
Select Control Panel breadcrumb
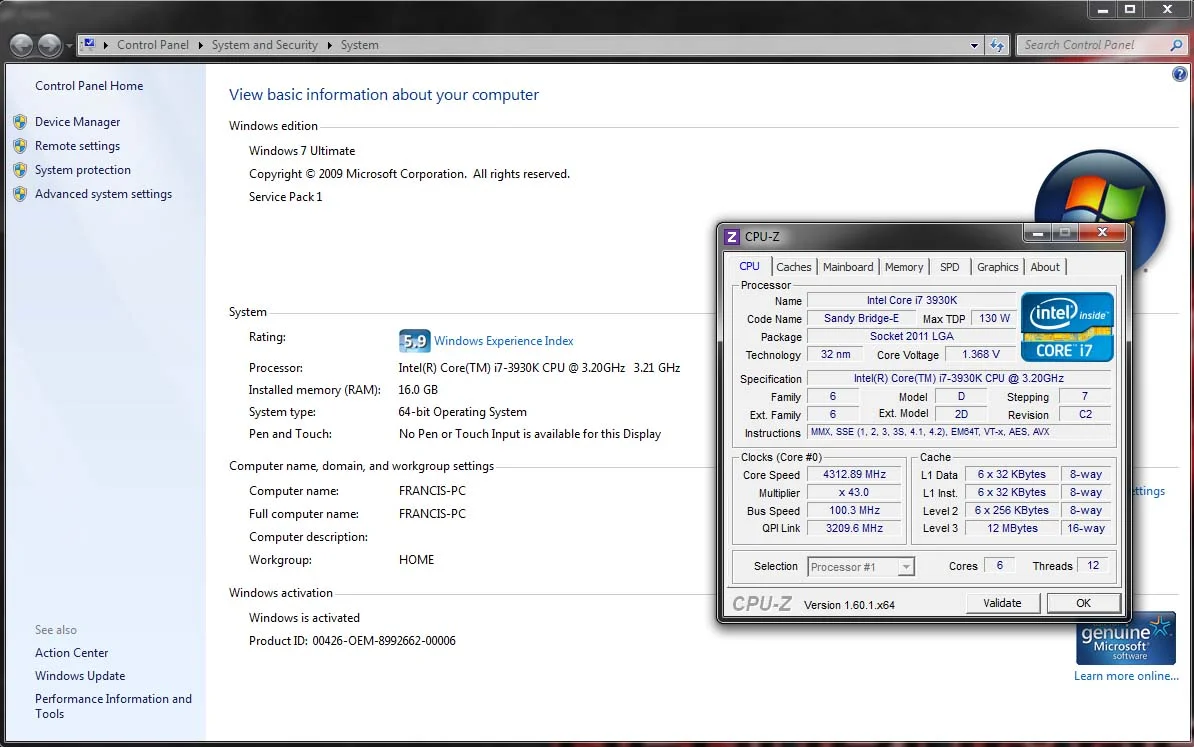click(152, 45)
